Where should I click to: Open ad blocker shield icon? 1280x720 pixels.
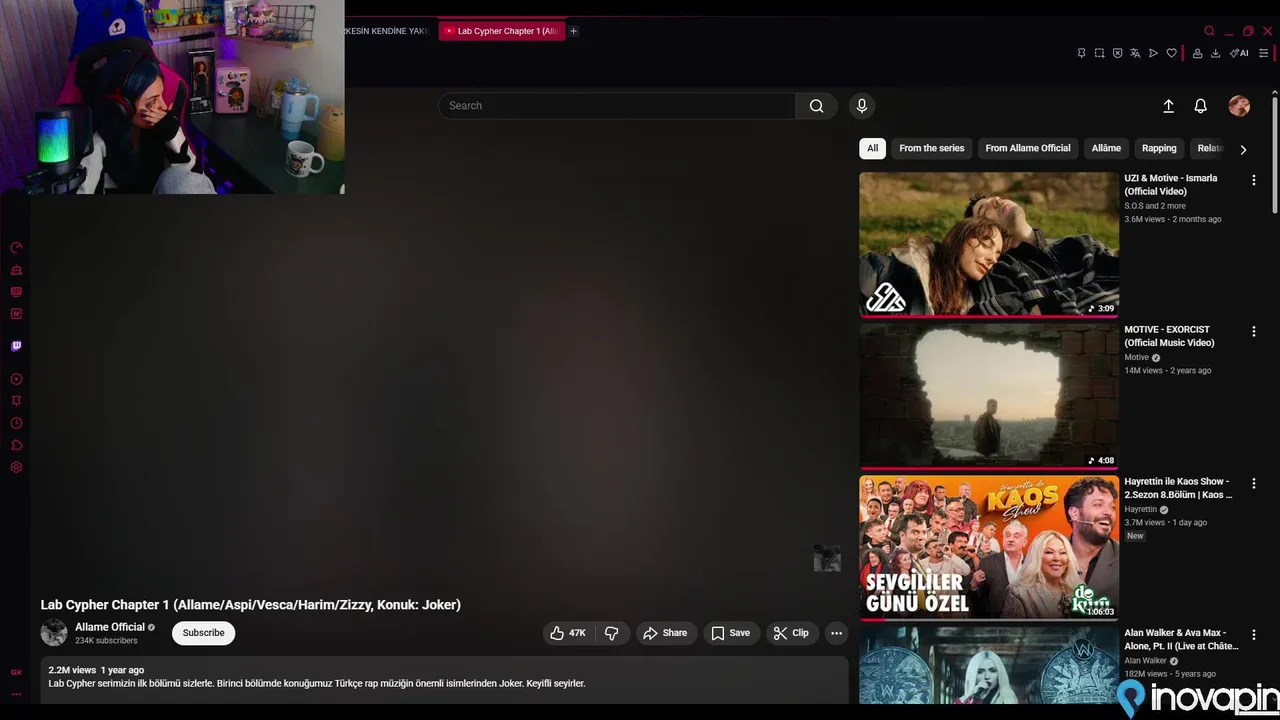(1117, 53)
